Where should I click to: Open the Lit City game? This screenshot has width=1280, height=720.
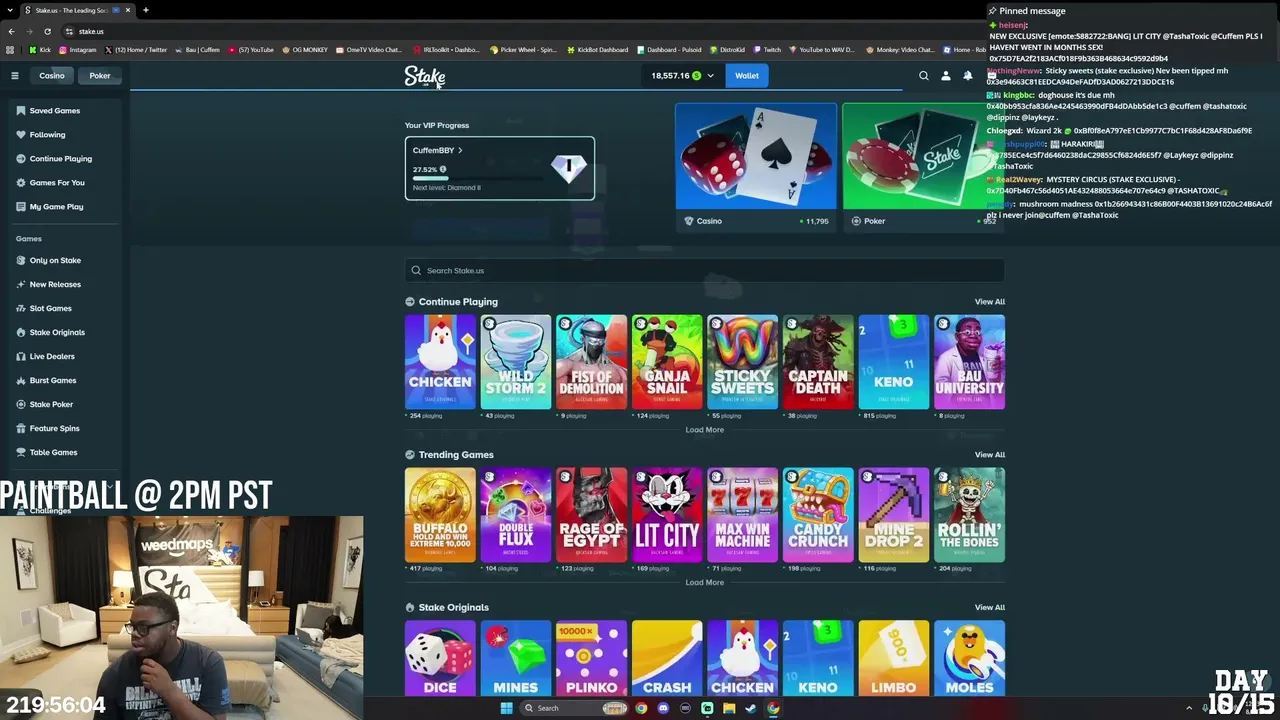tap(667, 515)
